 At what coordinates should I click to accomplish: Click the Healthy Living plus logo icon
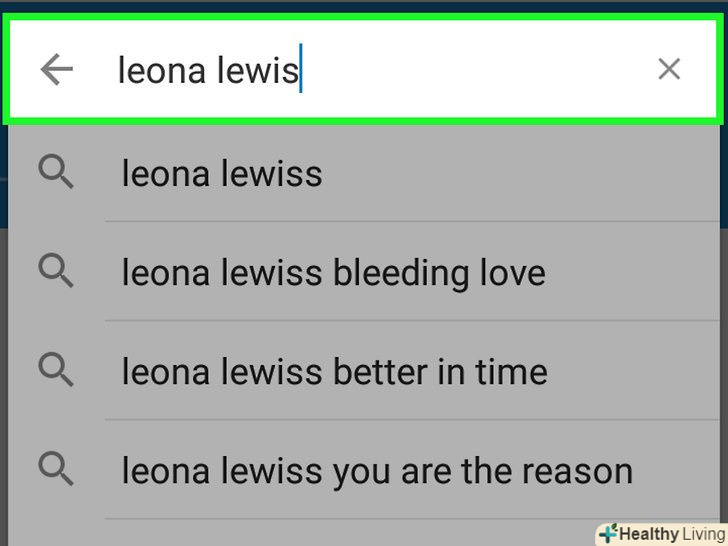pyautogui.click(x=608, y=534)
